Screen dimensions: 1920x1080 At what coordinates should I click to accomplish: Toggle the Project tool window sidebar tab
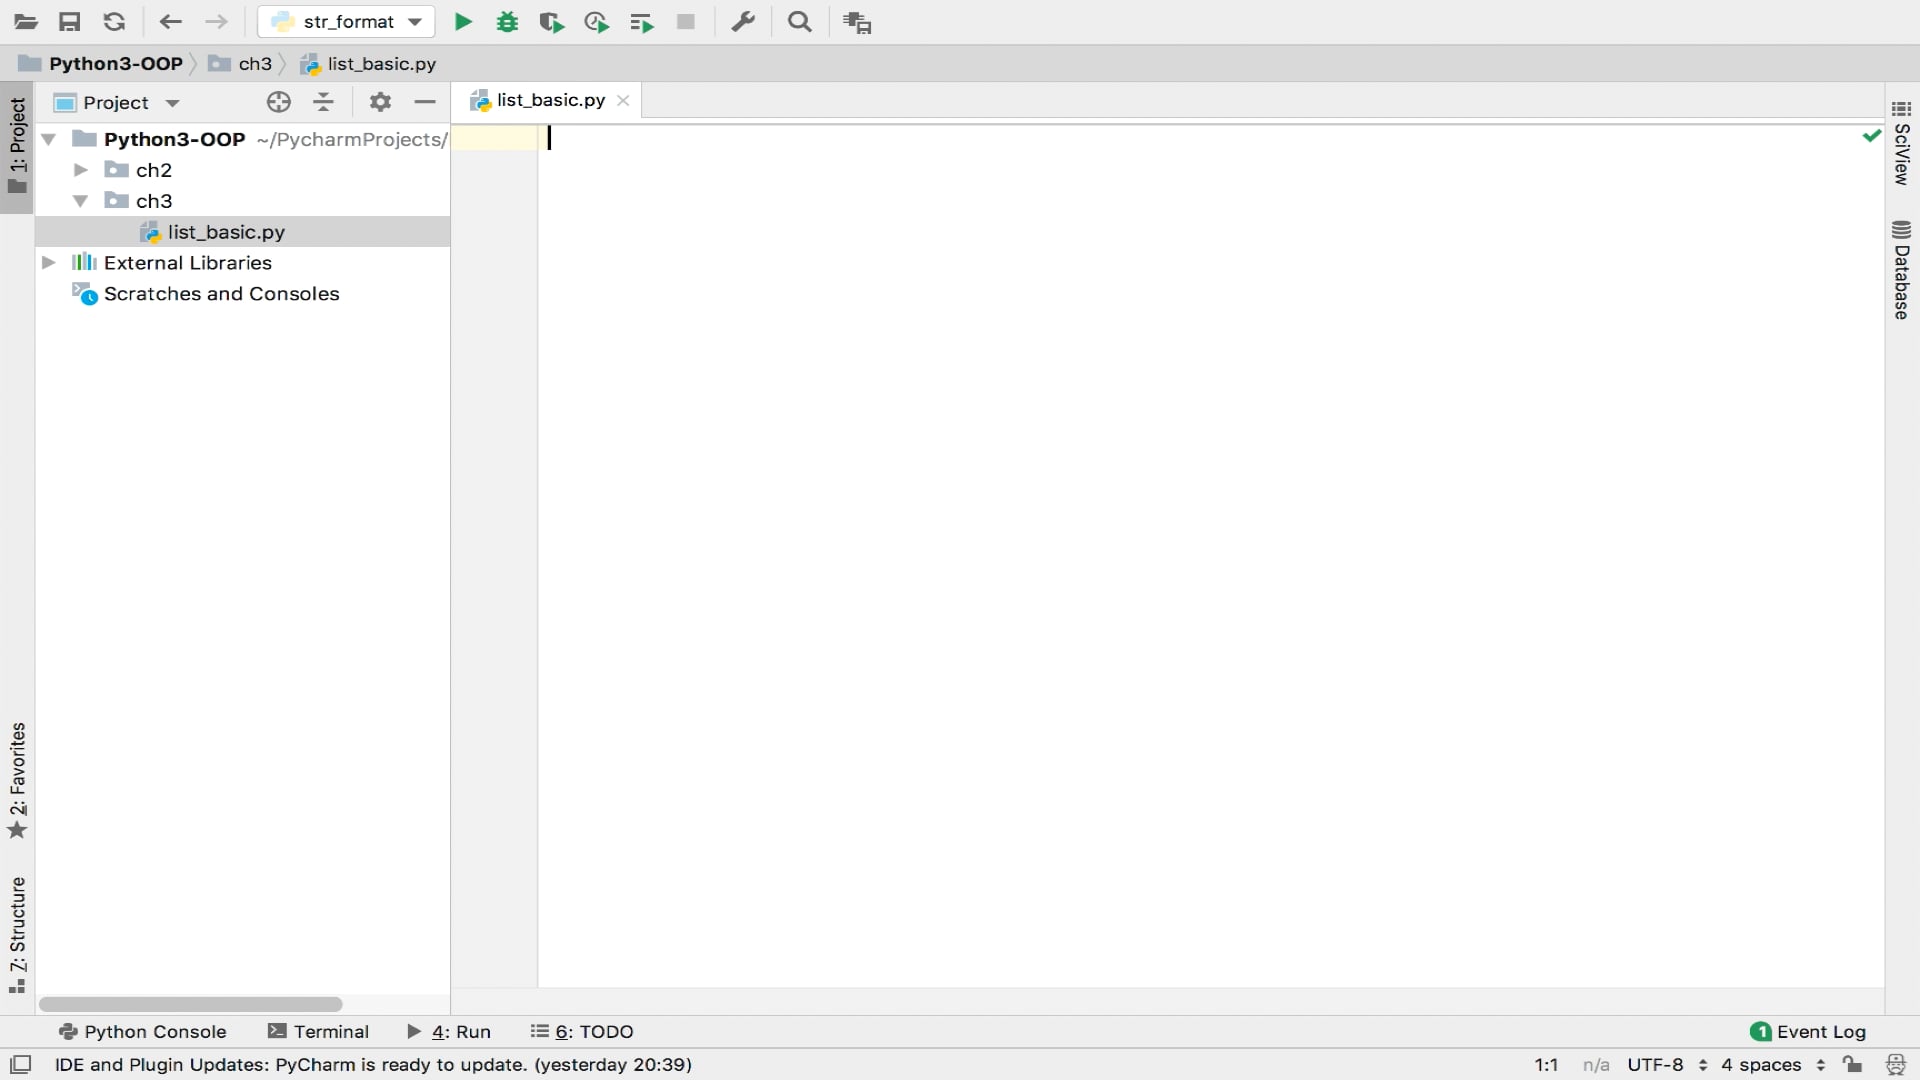coord(17,146)
